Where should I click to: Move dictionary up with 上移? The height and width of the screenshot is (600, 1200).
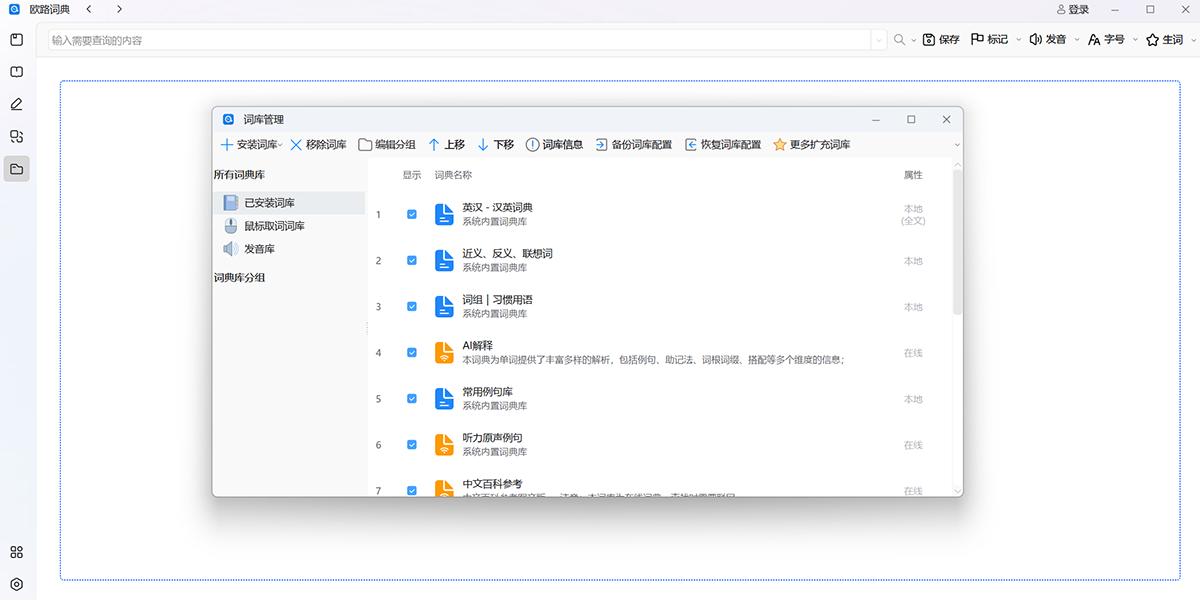coord(446,145)
